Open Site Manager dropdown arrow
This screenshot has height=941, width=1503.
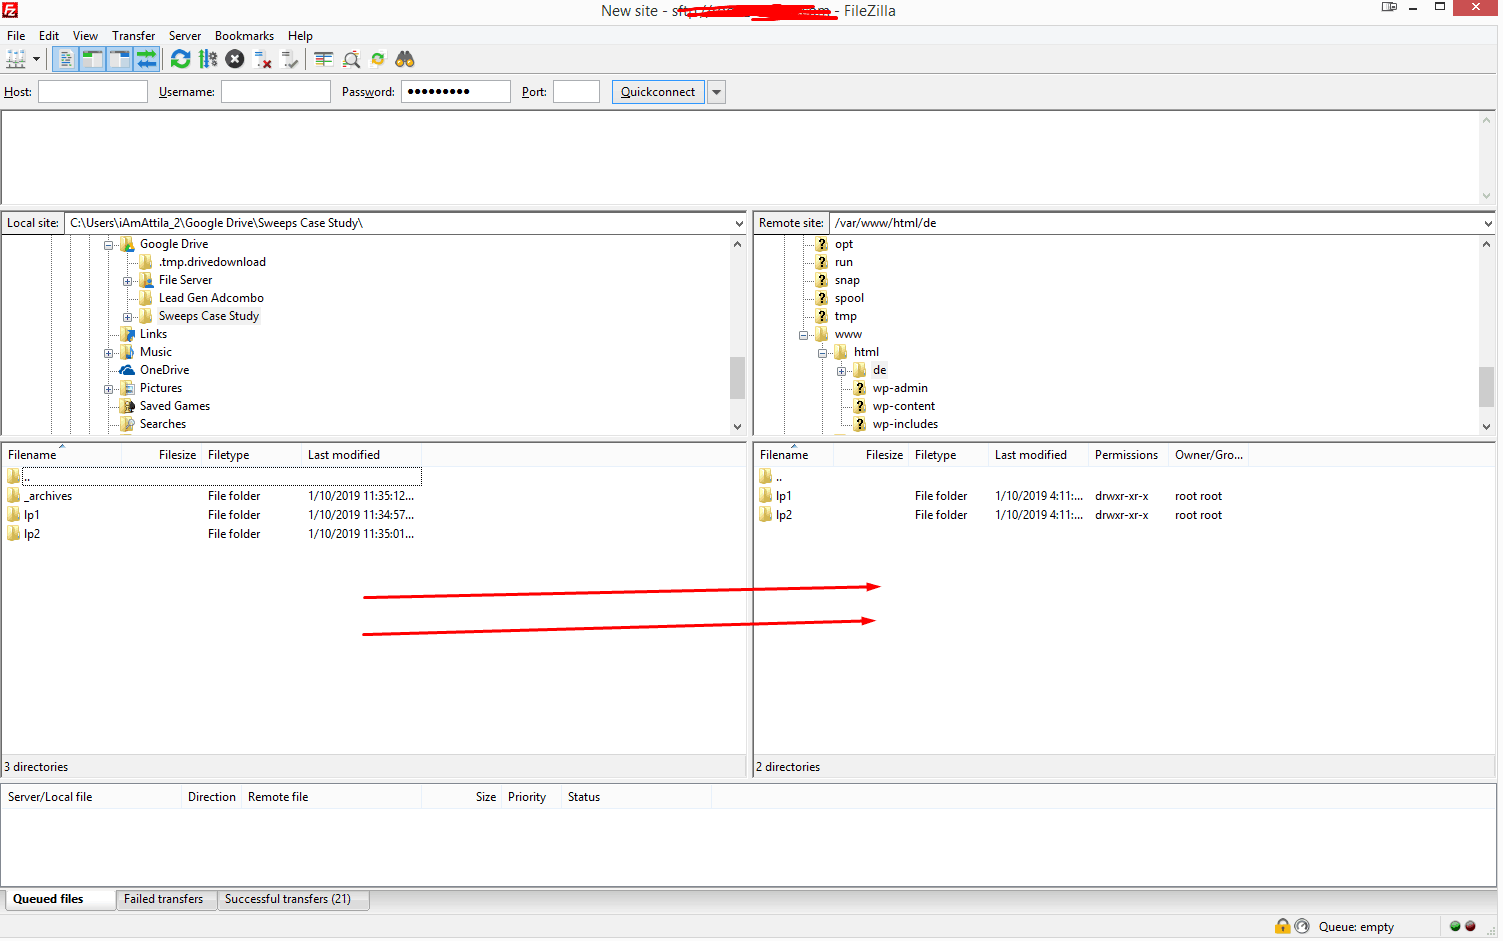(37, 59)
